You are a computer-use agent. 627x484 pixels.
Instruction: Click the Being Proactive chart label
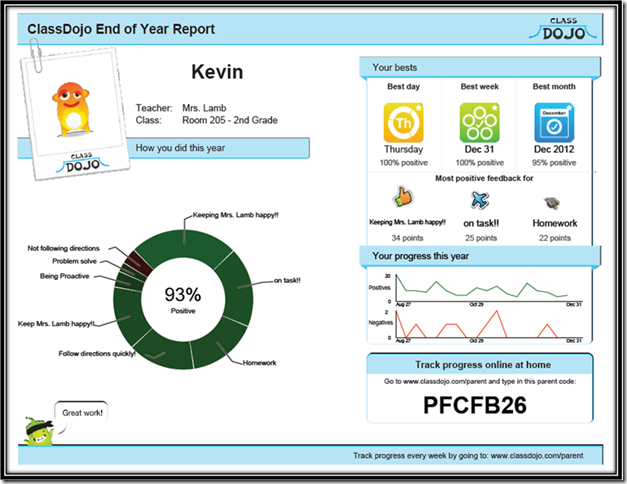pyautogui.click(x=64, y=276)
